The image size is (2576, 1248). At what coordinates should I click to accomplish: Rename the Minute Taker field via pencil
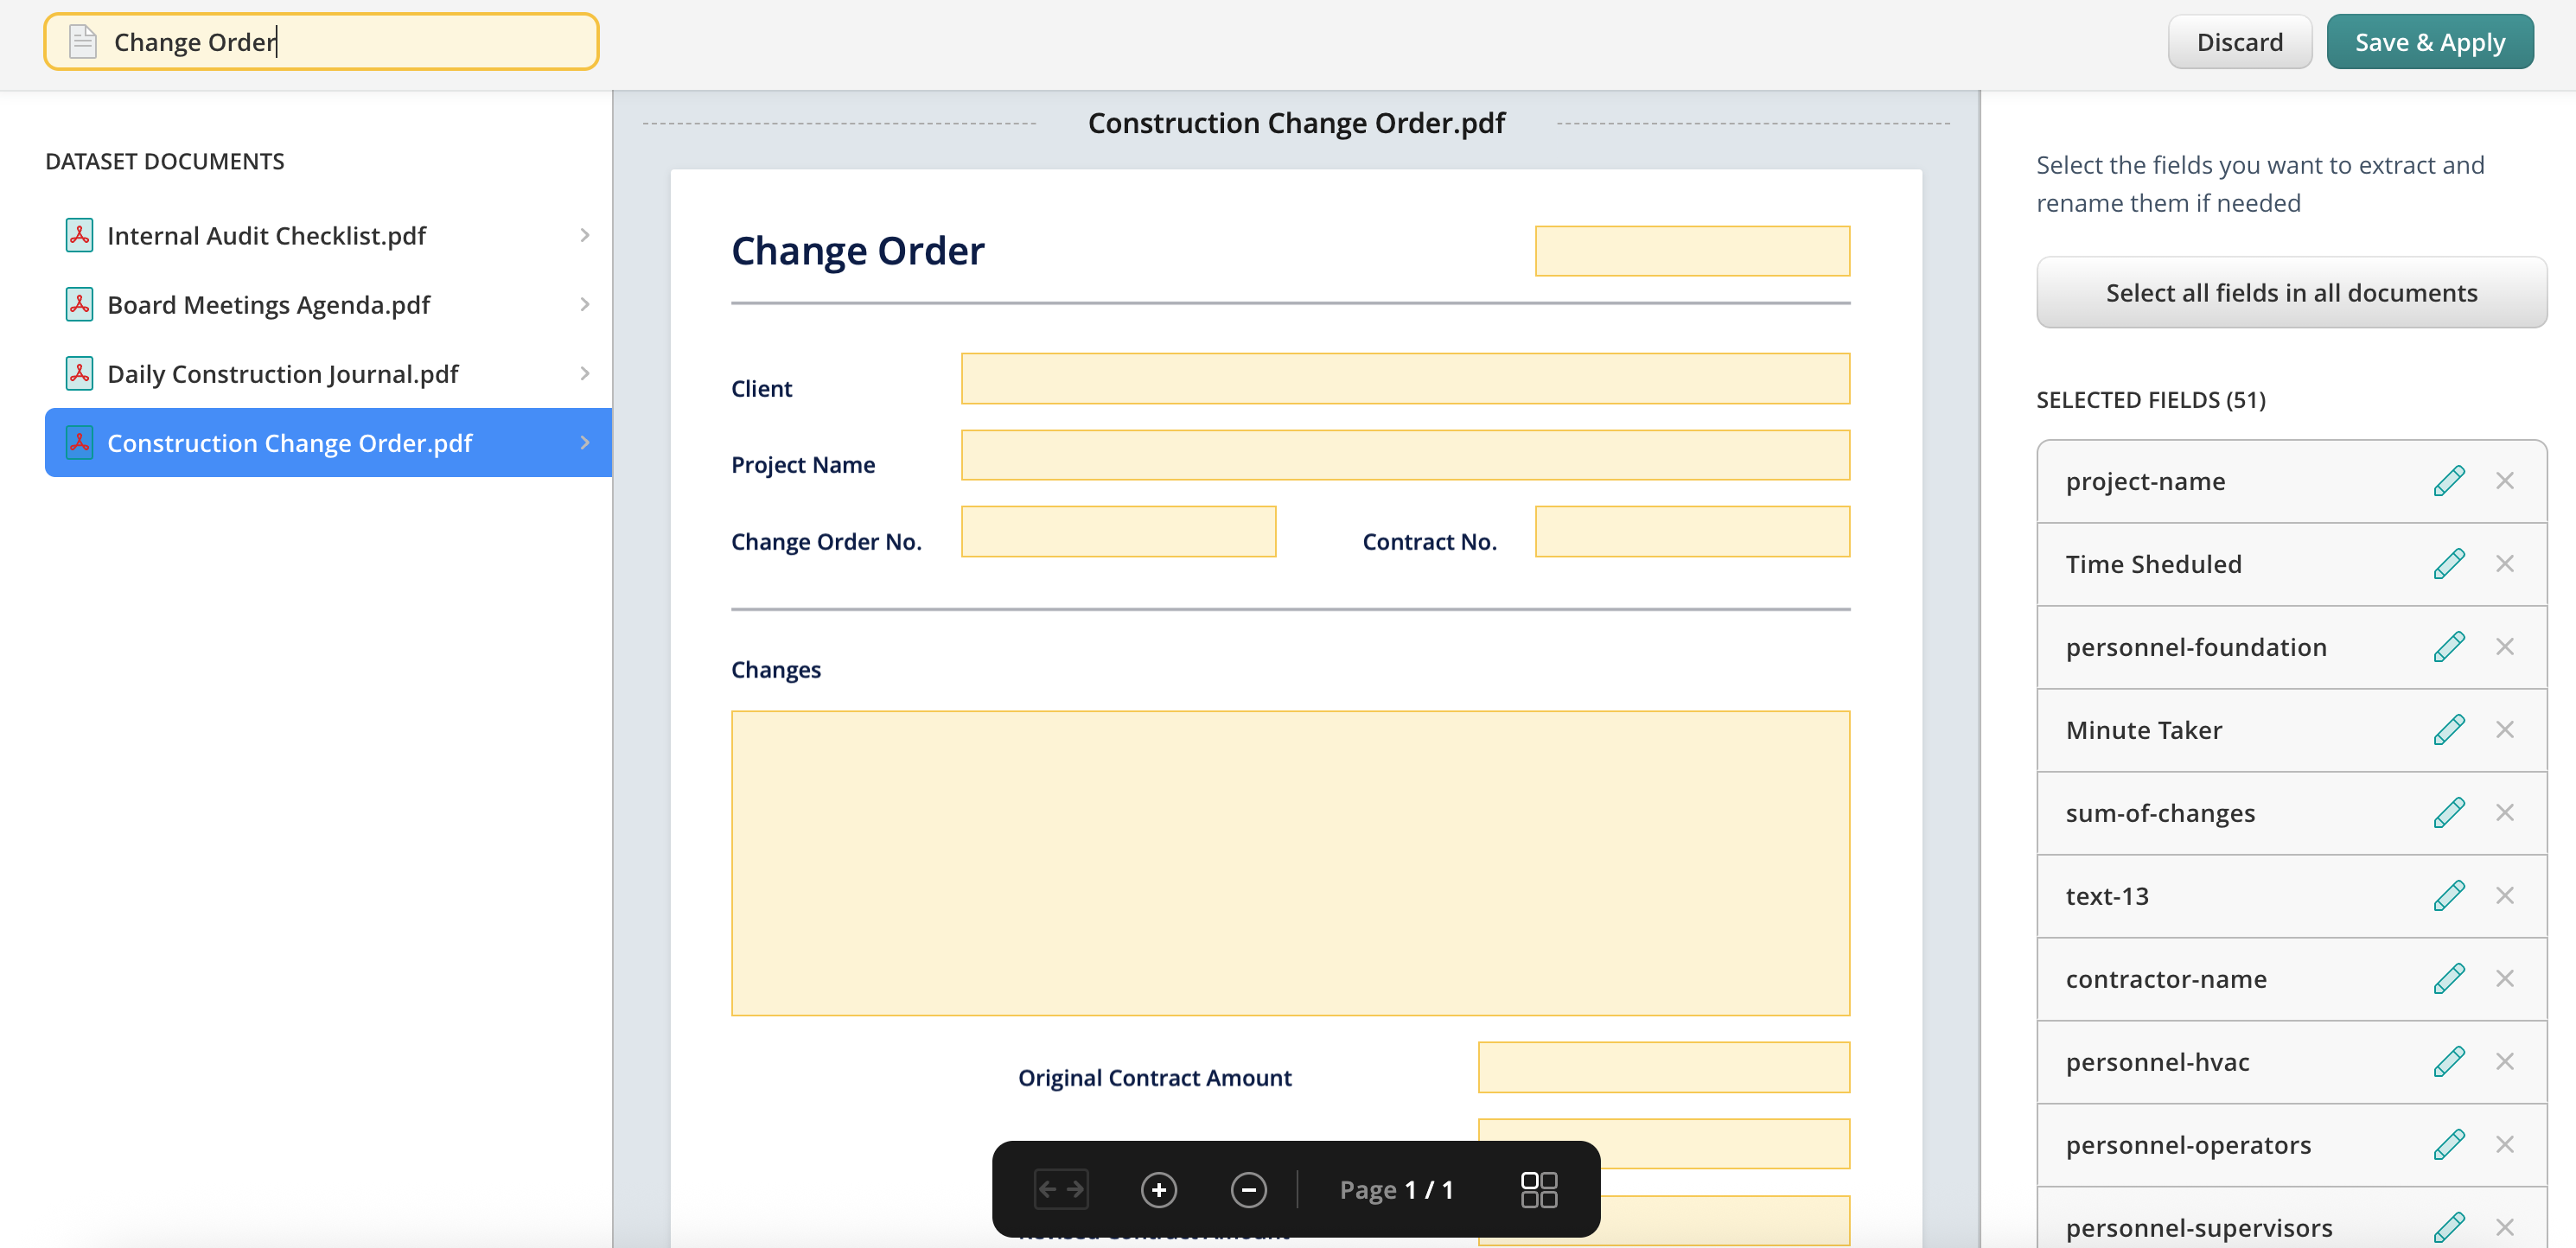click(2448, 730)
